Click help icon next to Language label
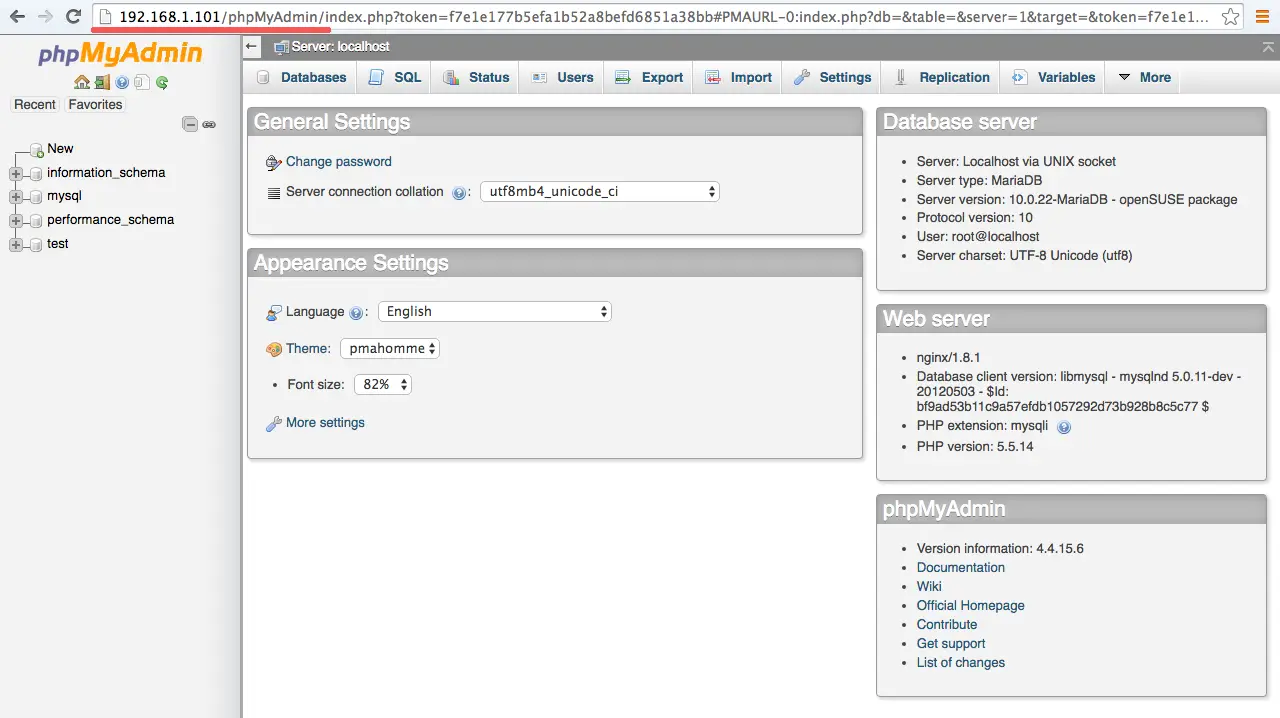The width and height of the screenshot is (1280, 718). point(356,313)
